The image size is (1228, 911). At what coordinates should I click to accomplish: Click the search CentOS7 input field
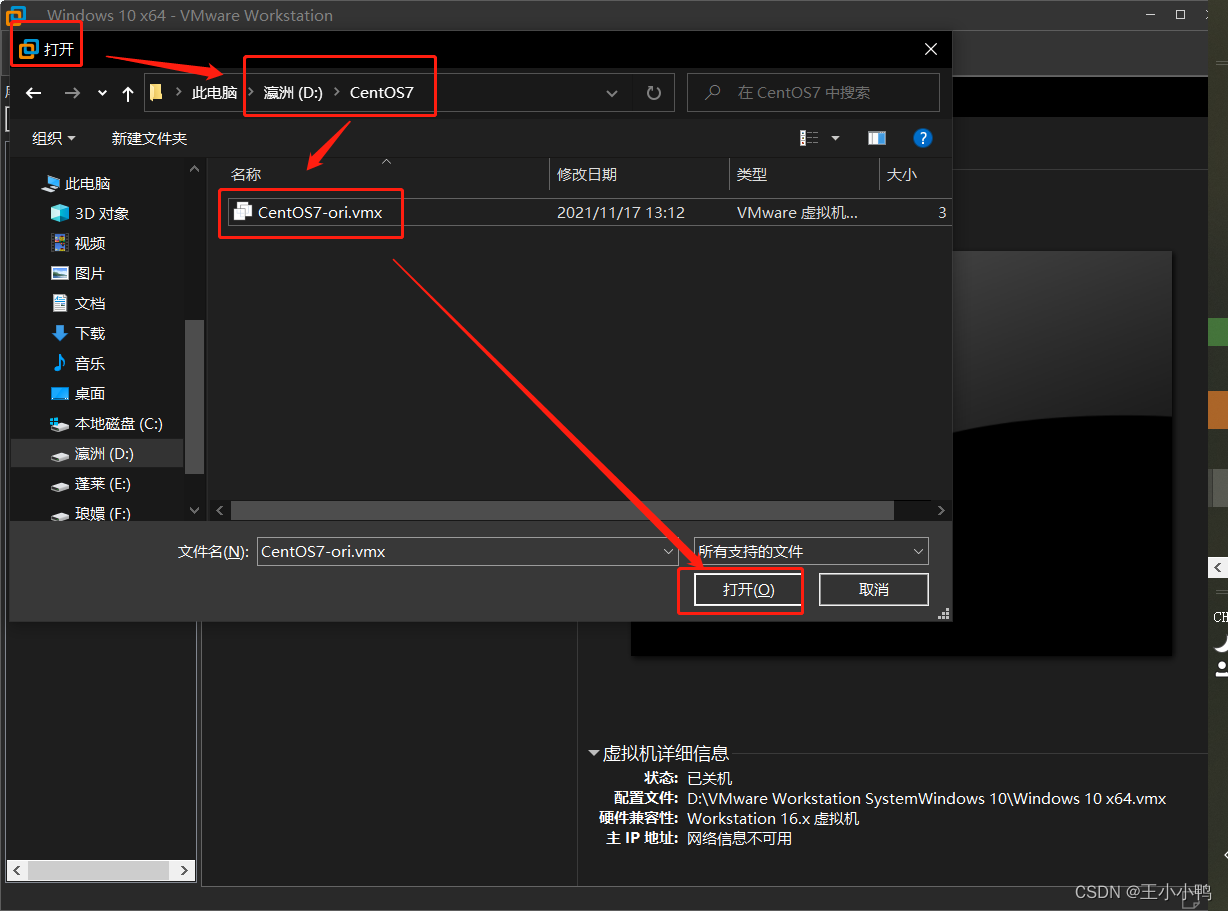pos(814,92)
